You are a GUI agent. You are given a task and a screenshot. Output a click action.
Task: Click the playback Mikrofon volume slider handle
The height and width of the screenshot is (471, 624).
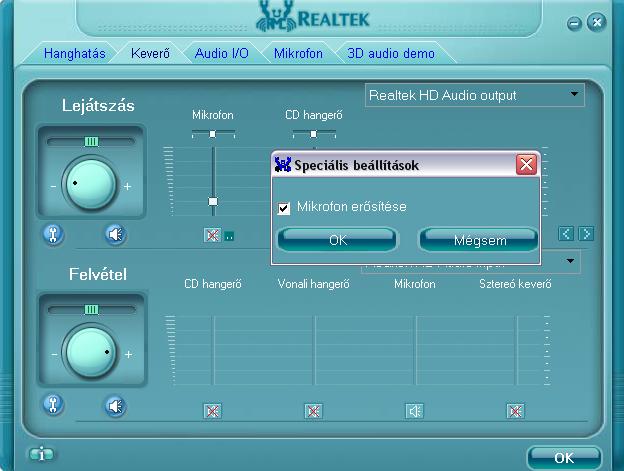pos(213,201)
